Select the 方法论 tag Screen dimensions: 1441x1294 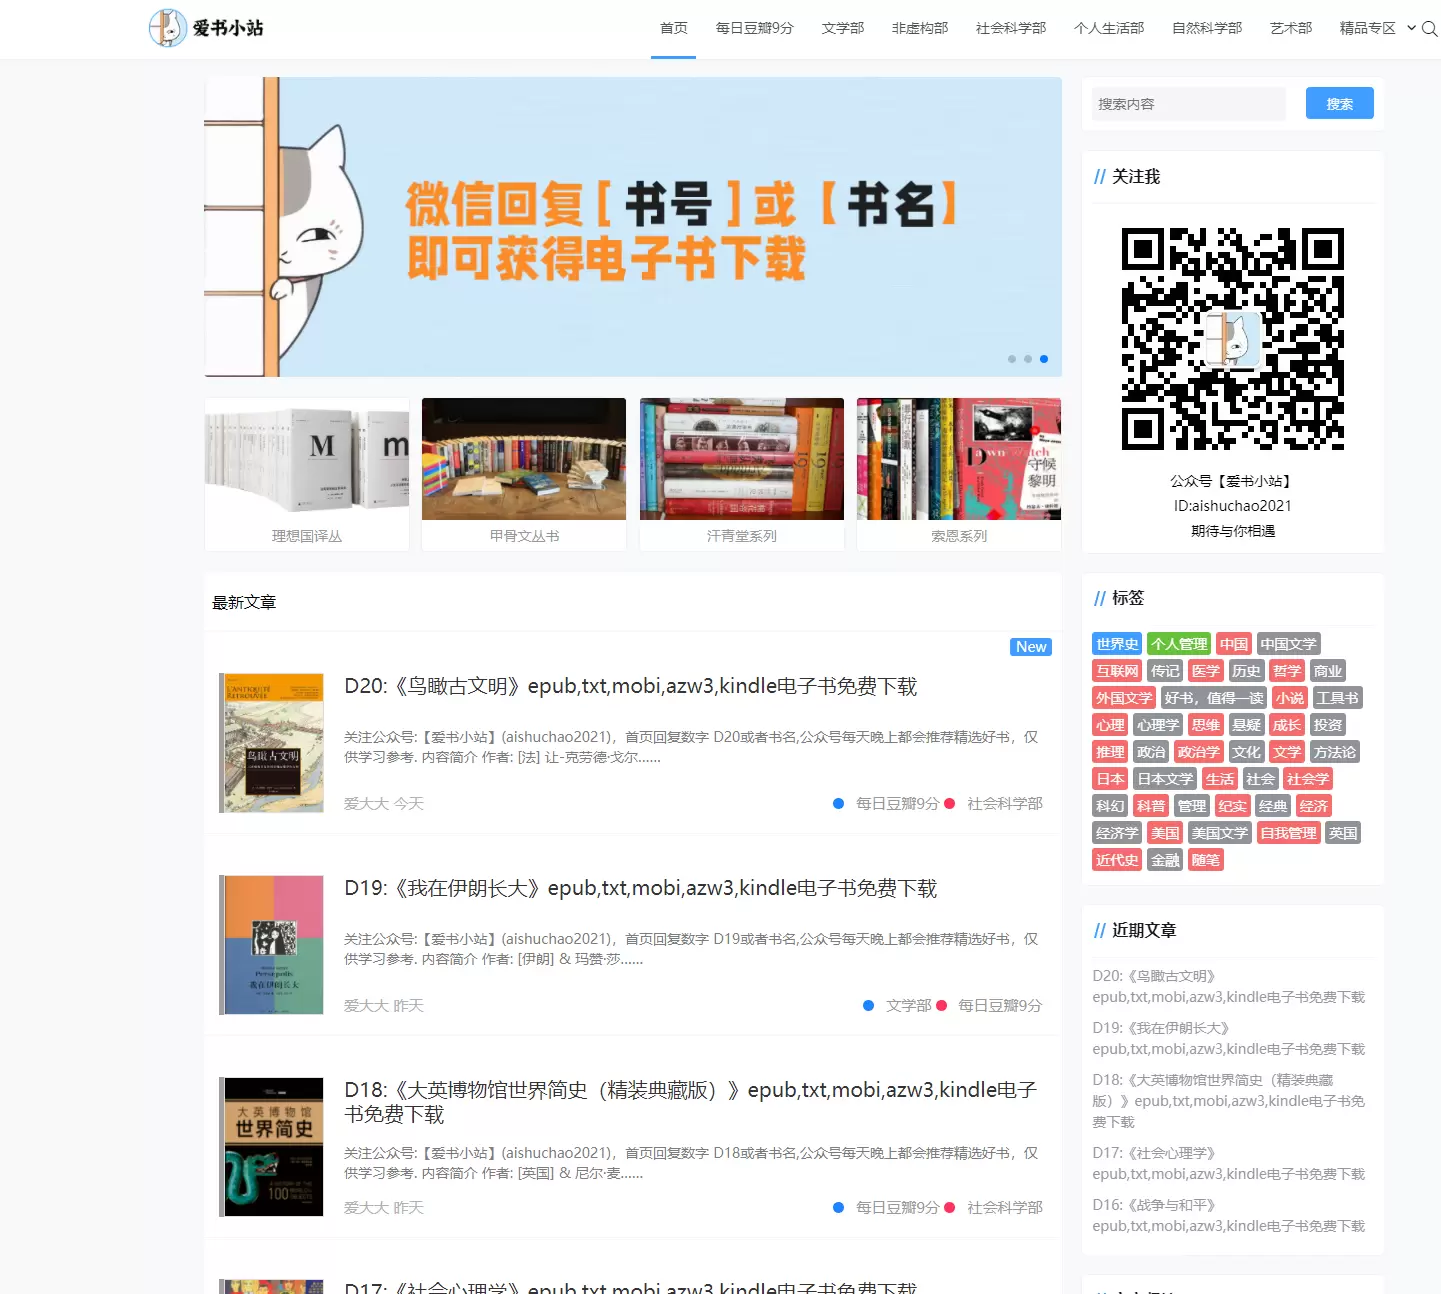(x=1334, y=752)
